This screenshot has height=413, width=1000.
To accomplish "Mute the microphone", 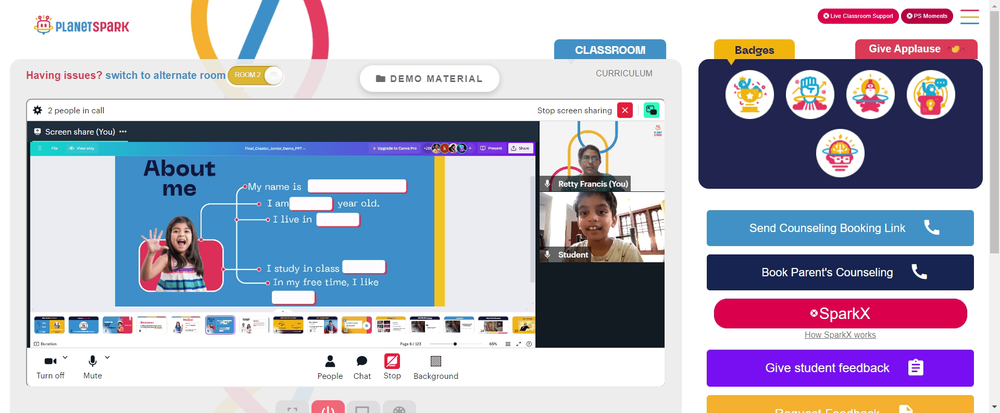I will (x=92, y=367).
